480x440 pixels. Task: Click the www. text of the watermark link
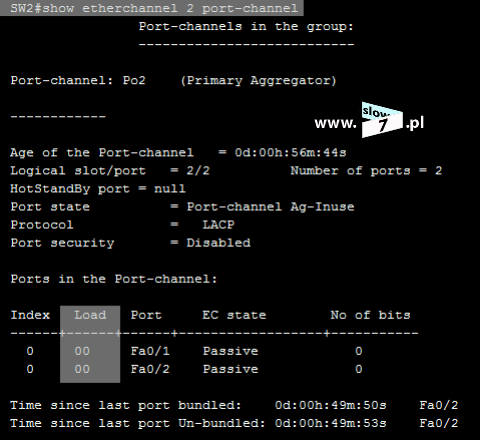336,123
